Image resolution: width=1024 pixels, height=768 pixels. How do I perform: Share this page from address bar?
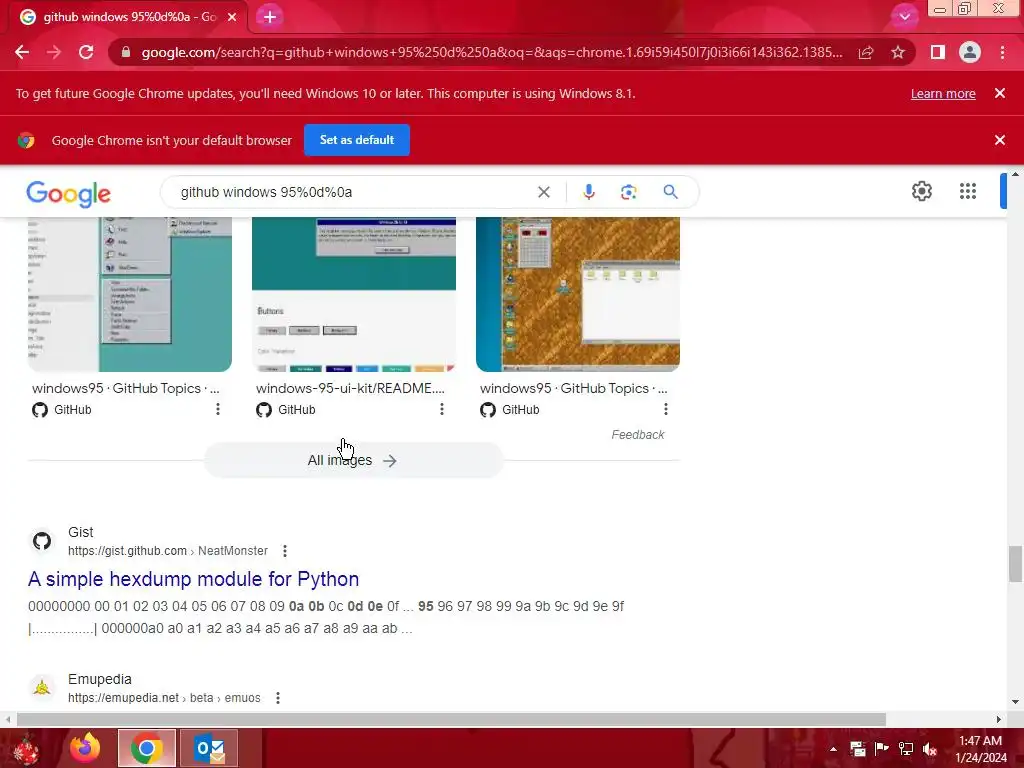coord(866,52)
